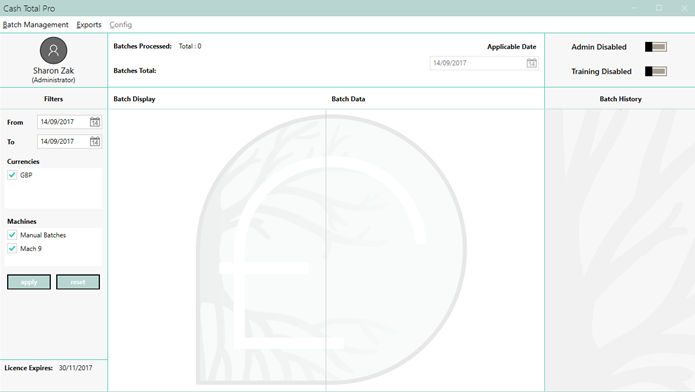The width and height of the screenshot is (695, 392).
Task: Click the apply filters button
Action: (29, 282)
